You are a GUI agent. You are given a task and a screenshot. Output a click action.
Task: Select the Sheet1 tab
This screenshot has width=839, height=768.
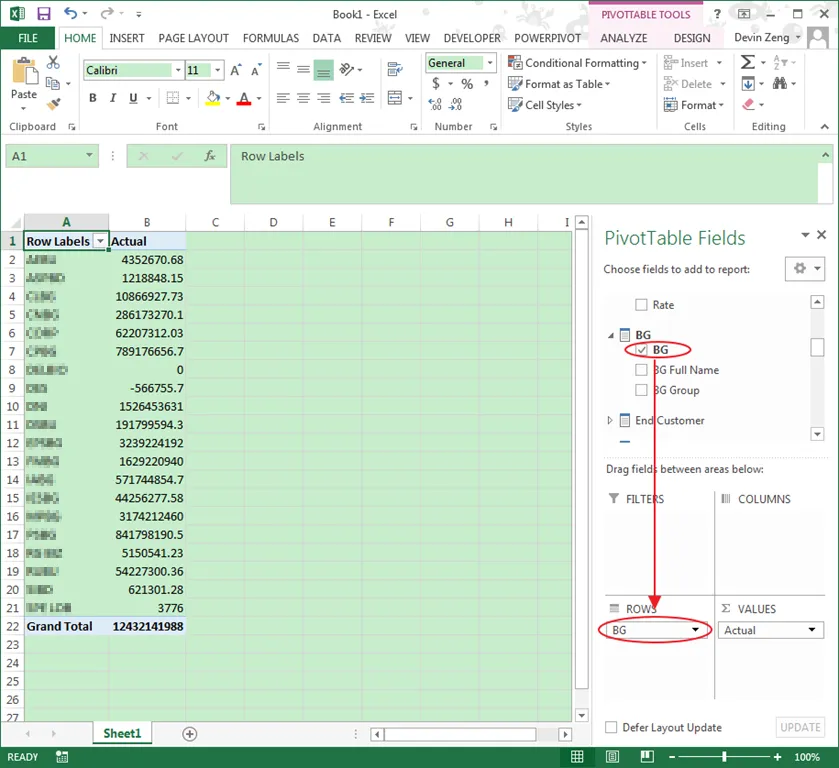(x=122, y=733)
